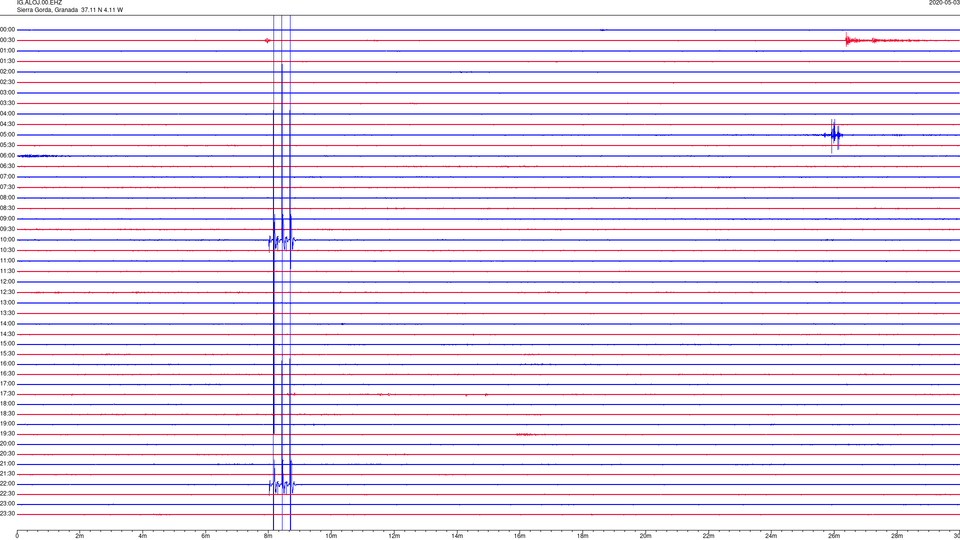The height and width of the screenshot is (540, 960).
Task: Click the 21:00 time label
Action: (7, 463)
